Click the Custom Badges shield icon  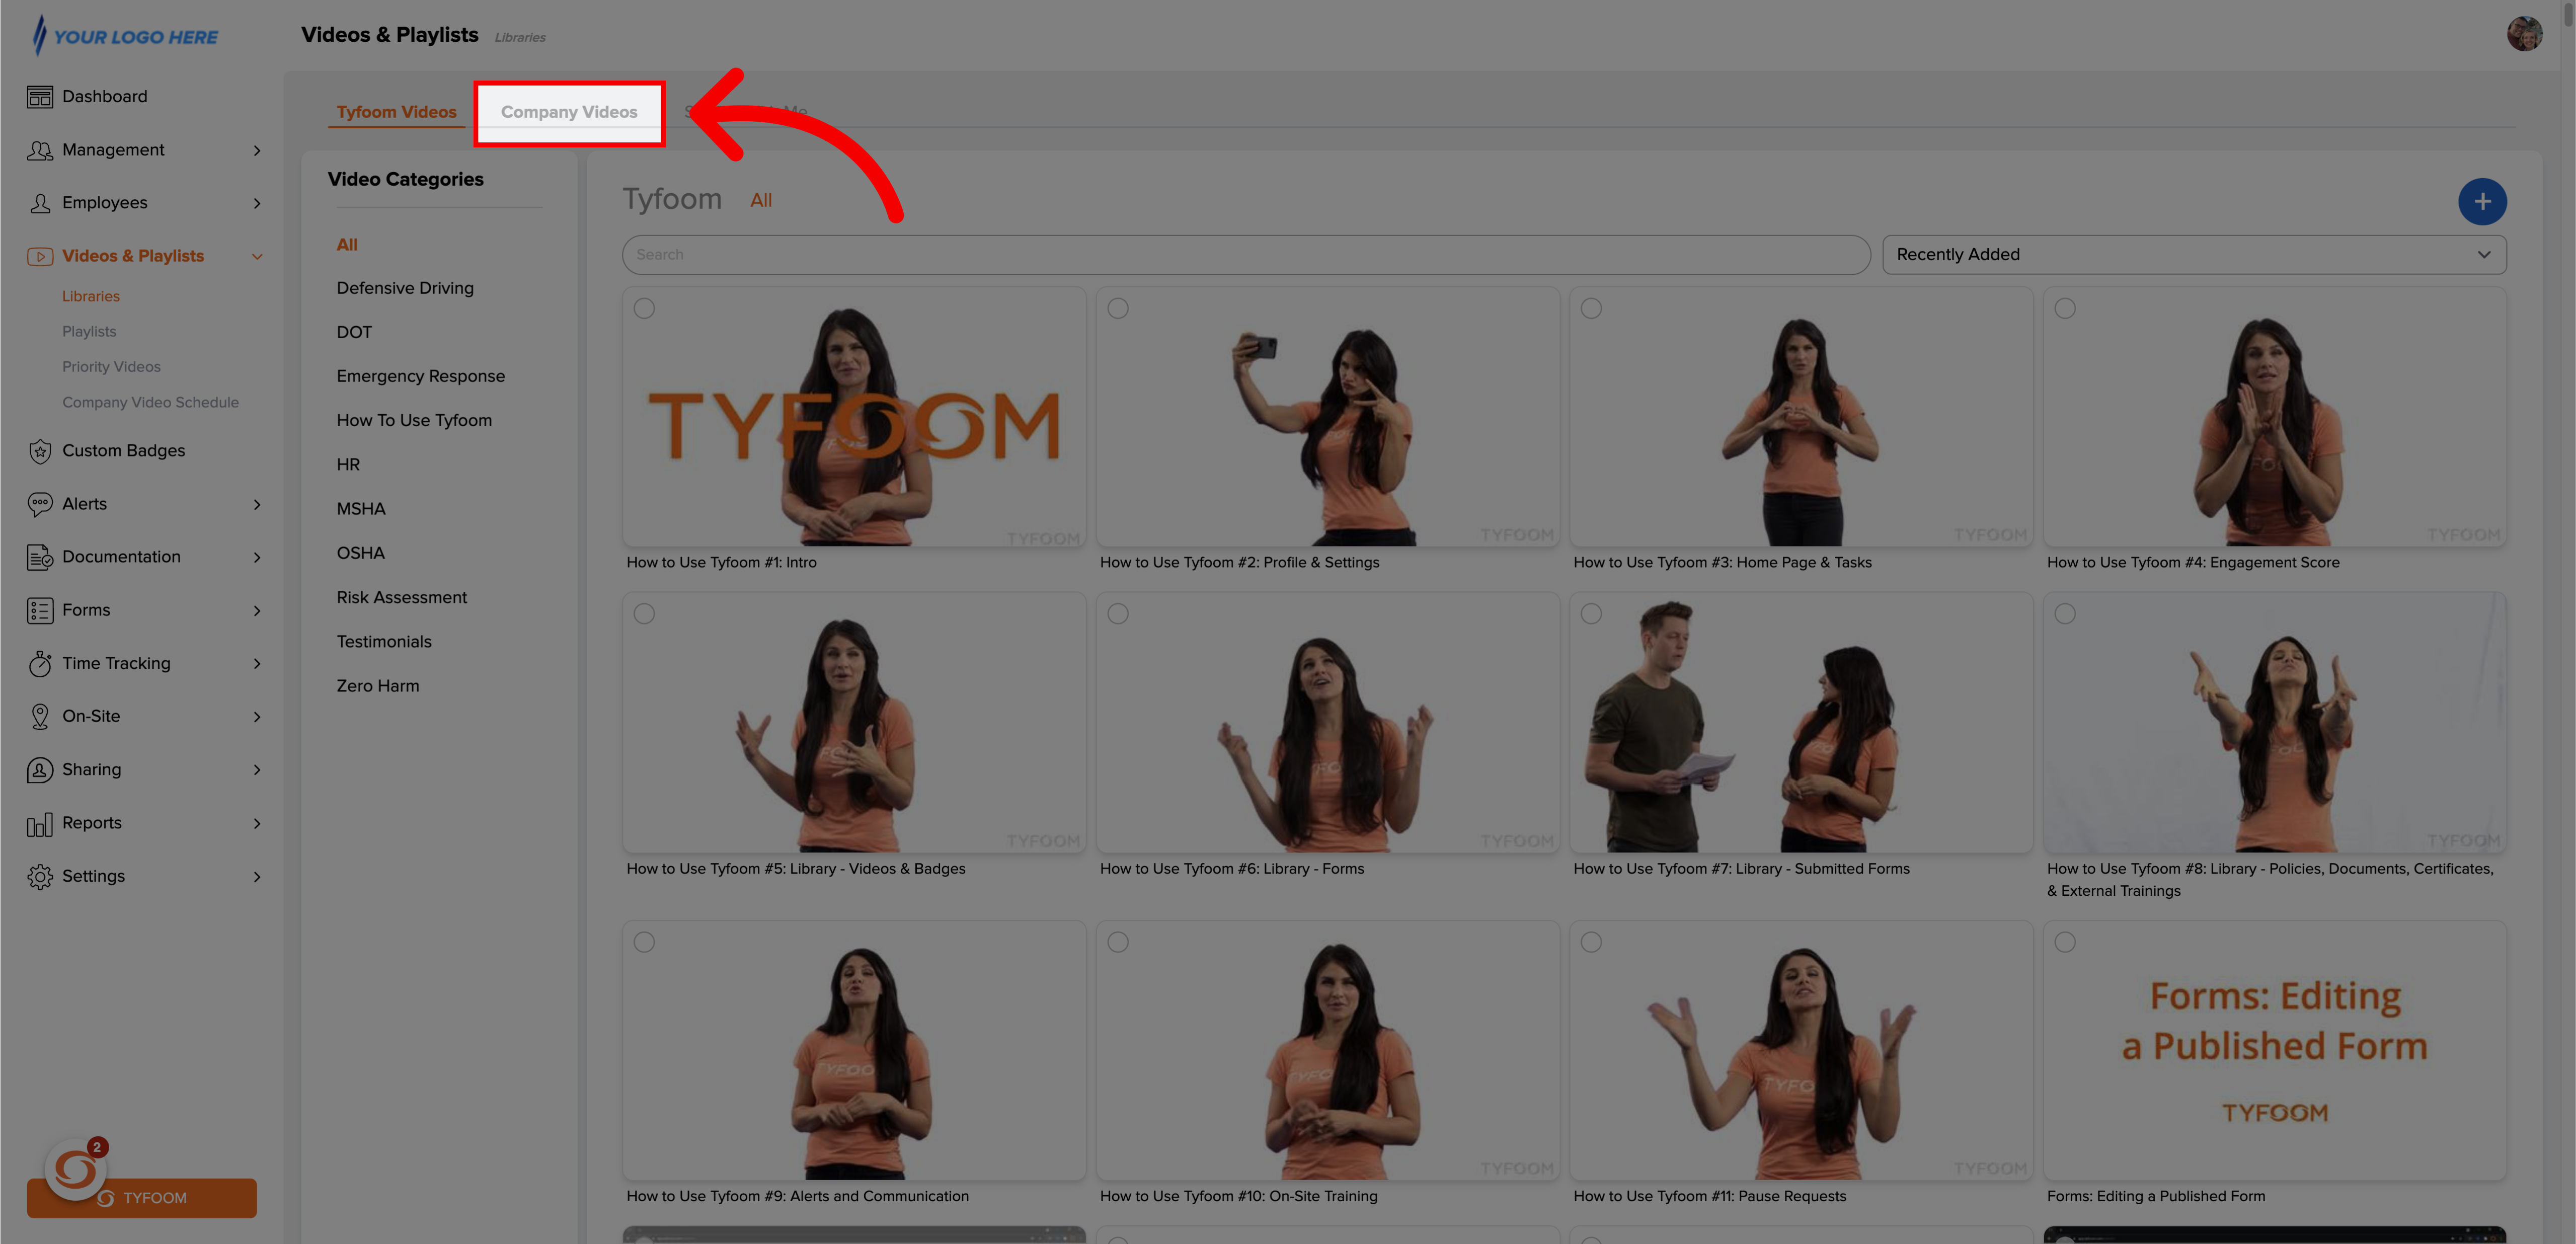[x=40, y=451]
